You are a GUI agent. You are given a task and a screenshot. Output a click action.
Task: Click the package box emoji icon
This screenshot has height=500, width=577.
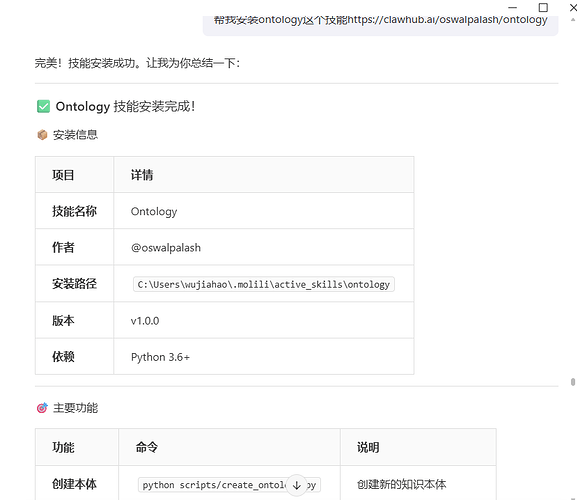pyautogui.click(x=42, y=135)
